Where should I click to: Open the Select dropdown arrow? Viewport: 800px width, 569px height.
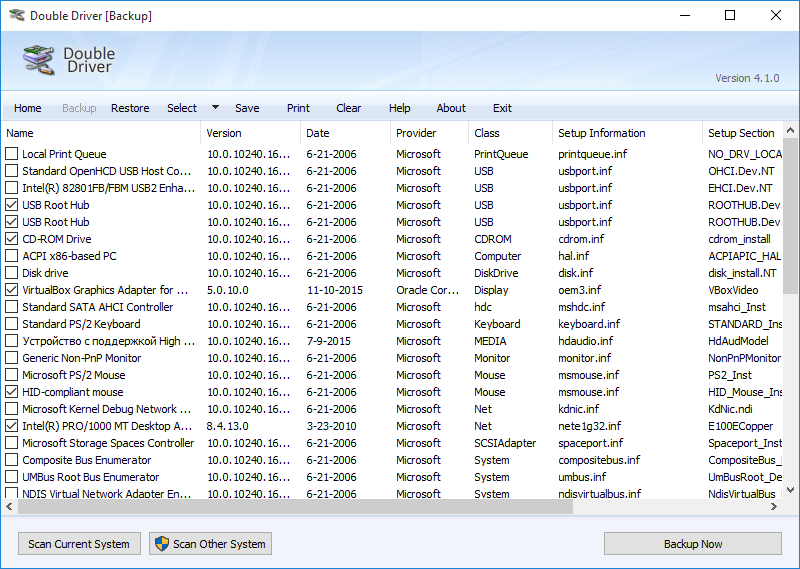(215, 107)
